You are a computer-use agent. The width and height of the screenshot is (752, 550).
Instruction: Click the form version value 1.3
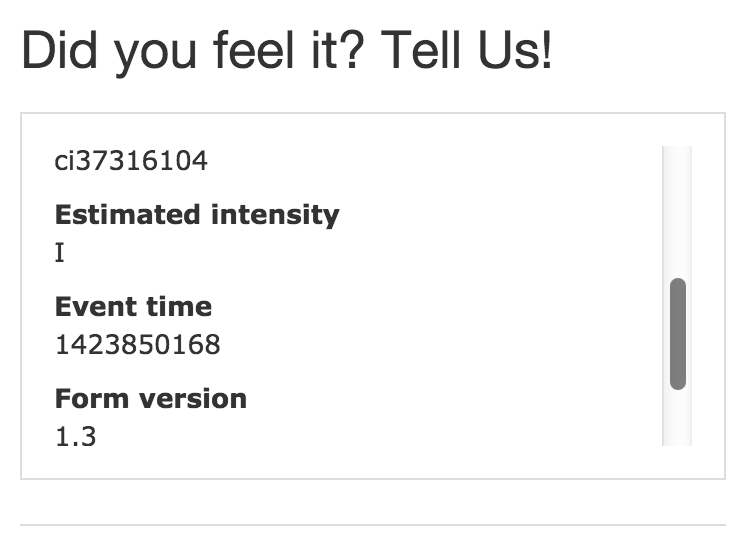pyautogui.click(x=76, y=437)
